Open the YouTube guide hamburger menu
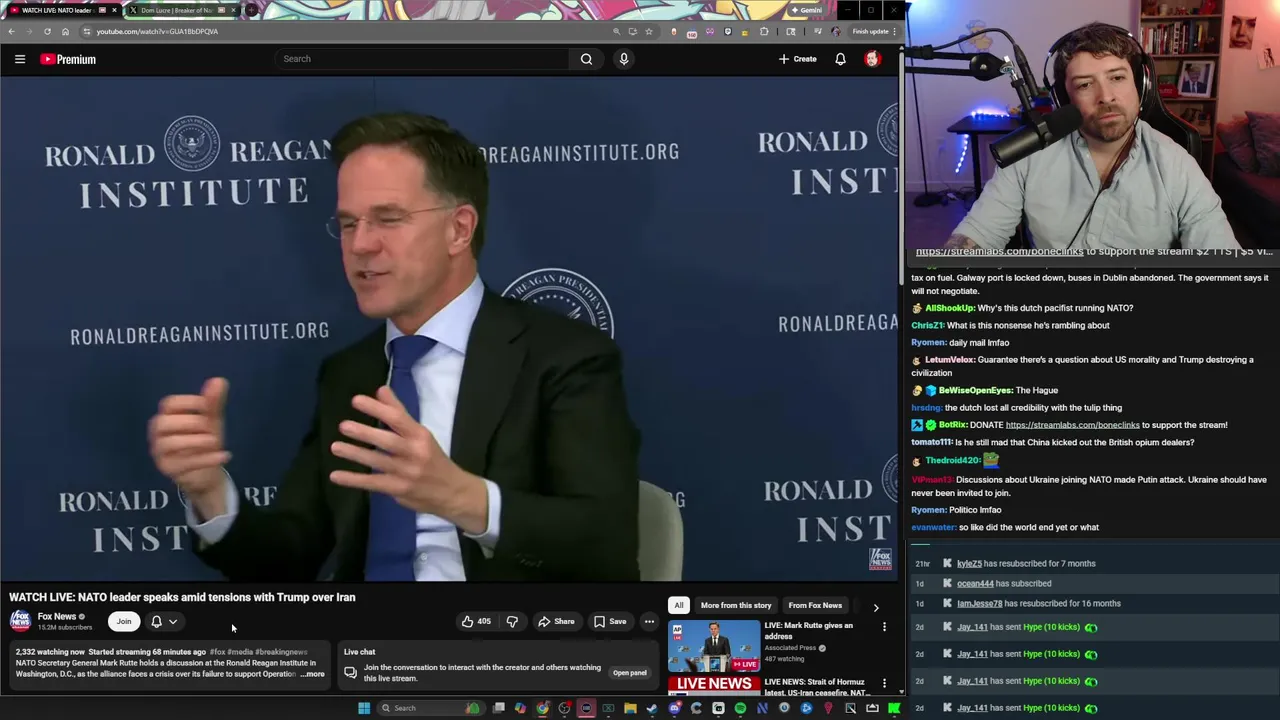 tap(19, 59)
